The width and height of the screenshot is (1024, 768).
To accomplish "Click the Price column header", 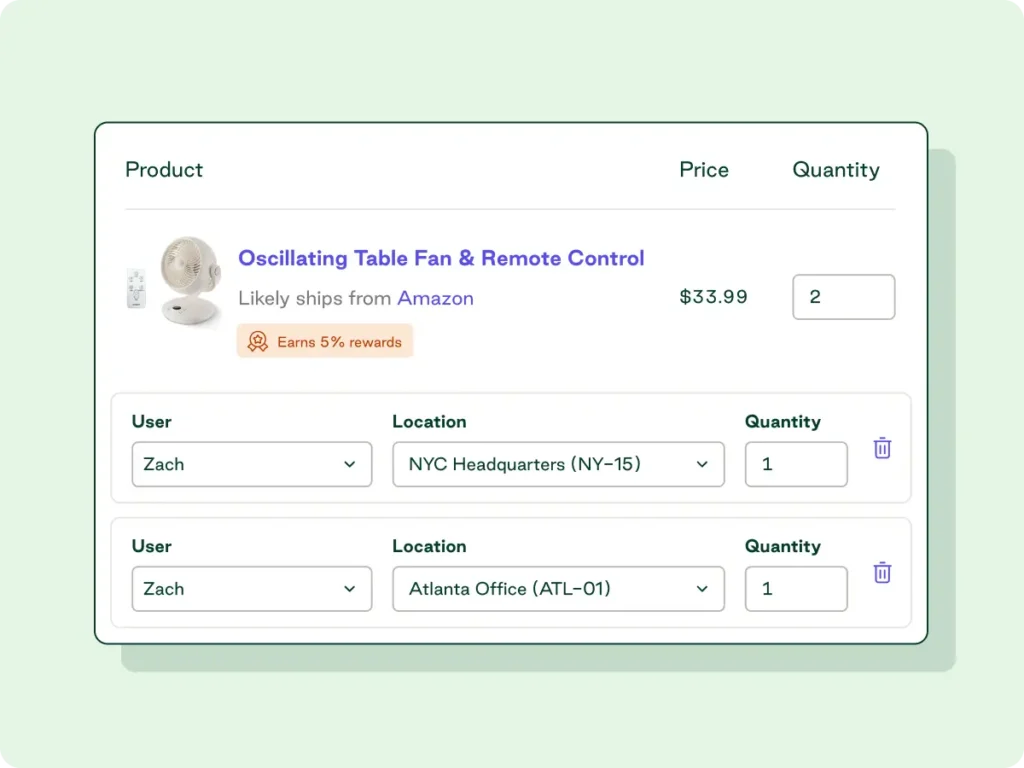I will pos(704,170).
